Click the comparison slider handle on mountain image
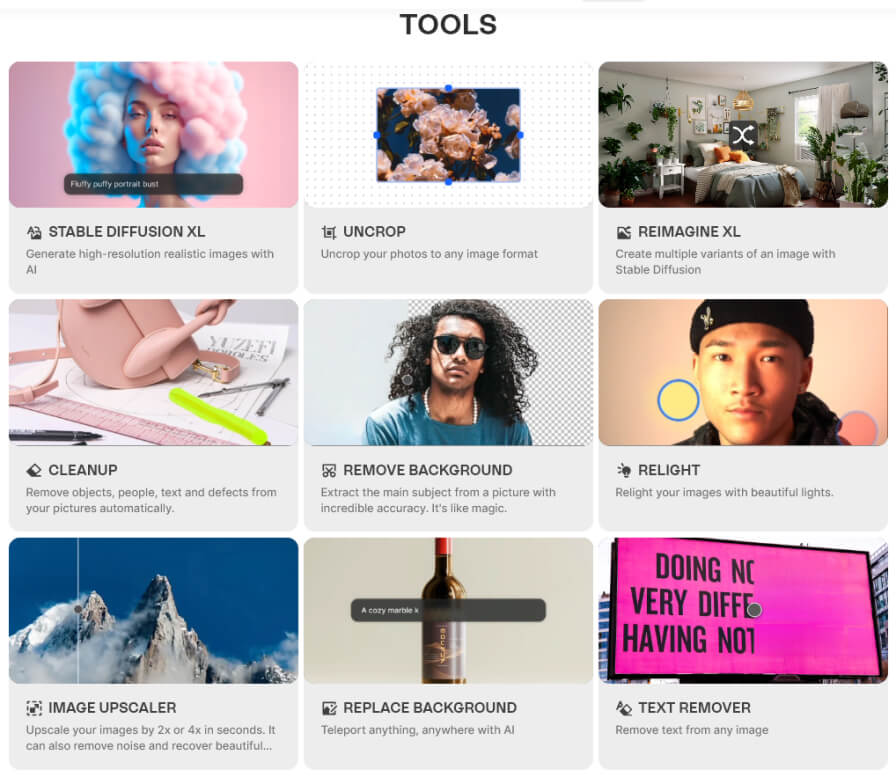Viewport: 896px width, 777px height. tap(78, 609)
